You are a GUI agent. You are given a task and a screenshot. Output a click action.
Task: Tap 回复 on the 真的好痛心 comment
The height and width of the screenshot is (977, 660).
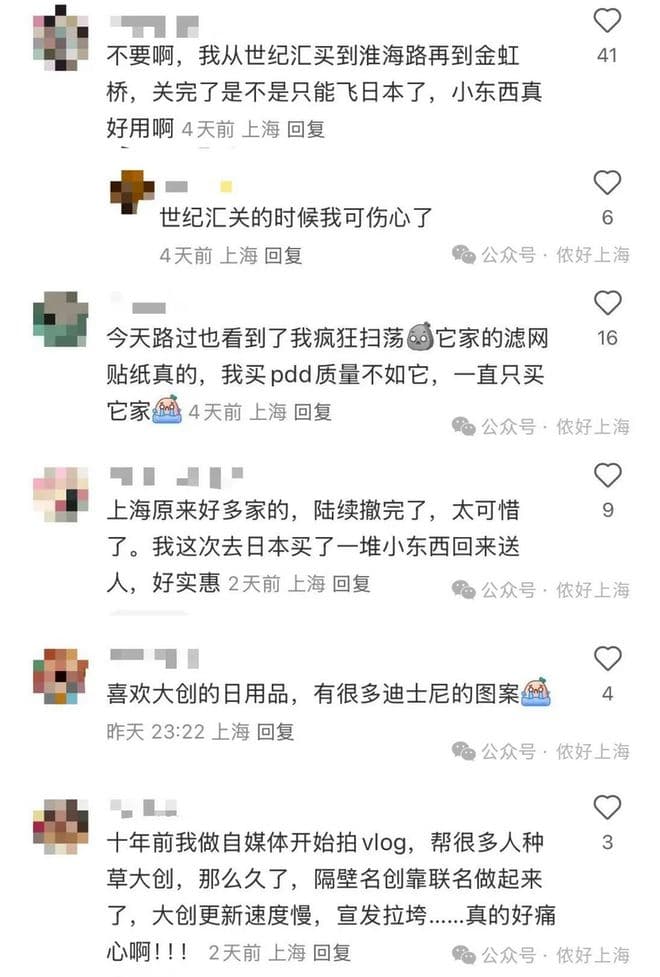coord(332,953)
